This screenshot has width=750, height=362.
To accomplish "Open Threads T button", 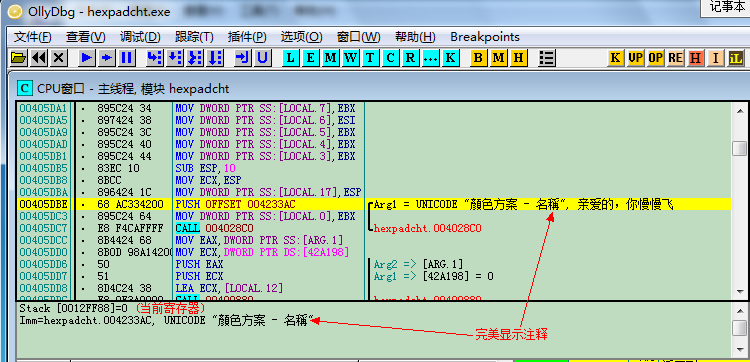I will (370, 58).
